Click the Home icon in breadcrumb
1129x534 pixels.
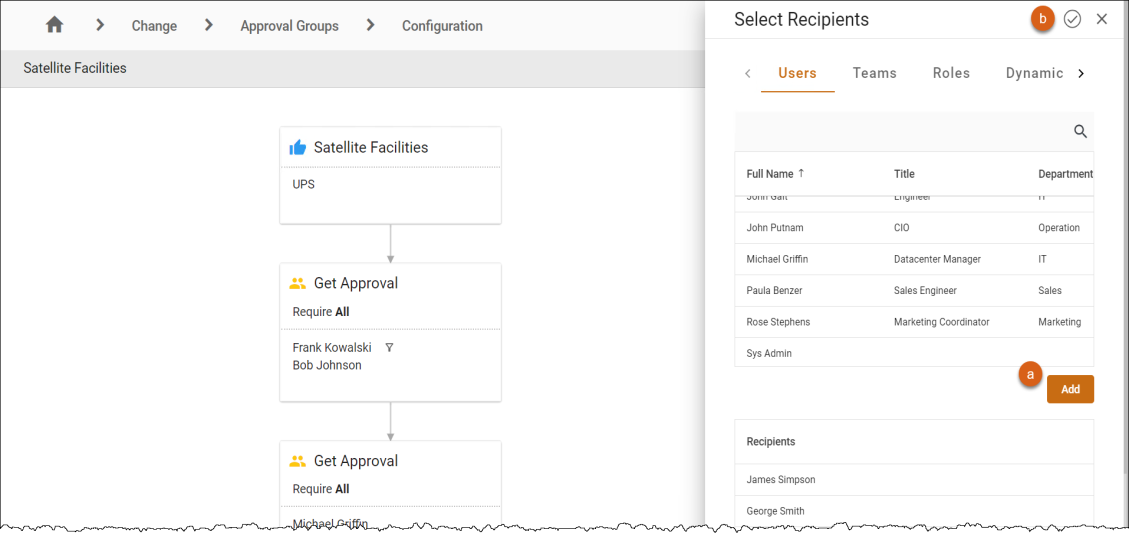(x=54, y=25)
